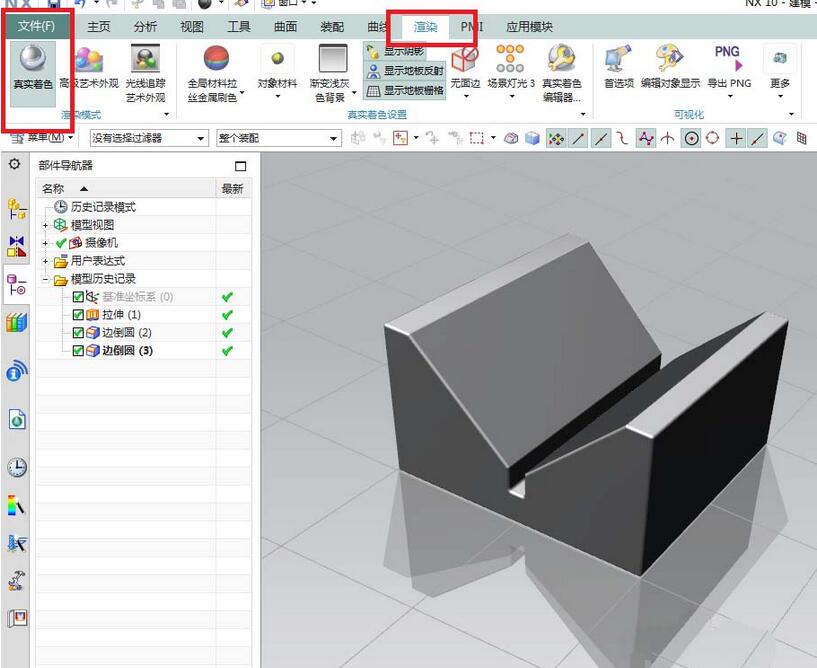Image resolution: width=817 pixels, height=668 pixels.
Task: Open the 文件(F) menu
Action: point(35,25)
